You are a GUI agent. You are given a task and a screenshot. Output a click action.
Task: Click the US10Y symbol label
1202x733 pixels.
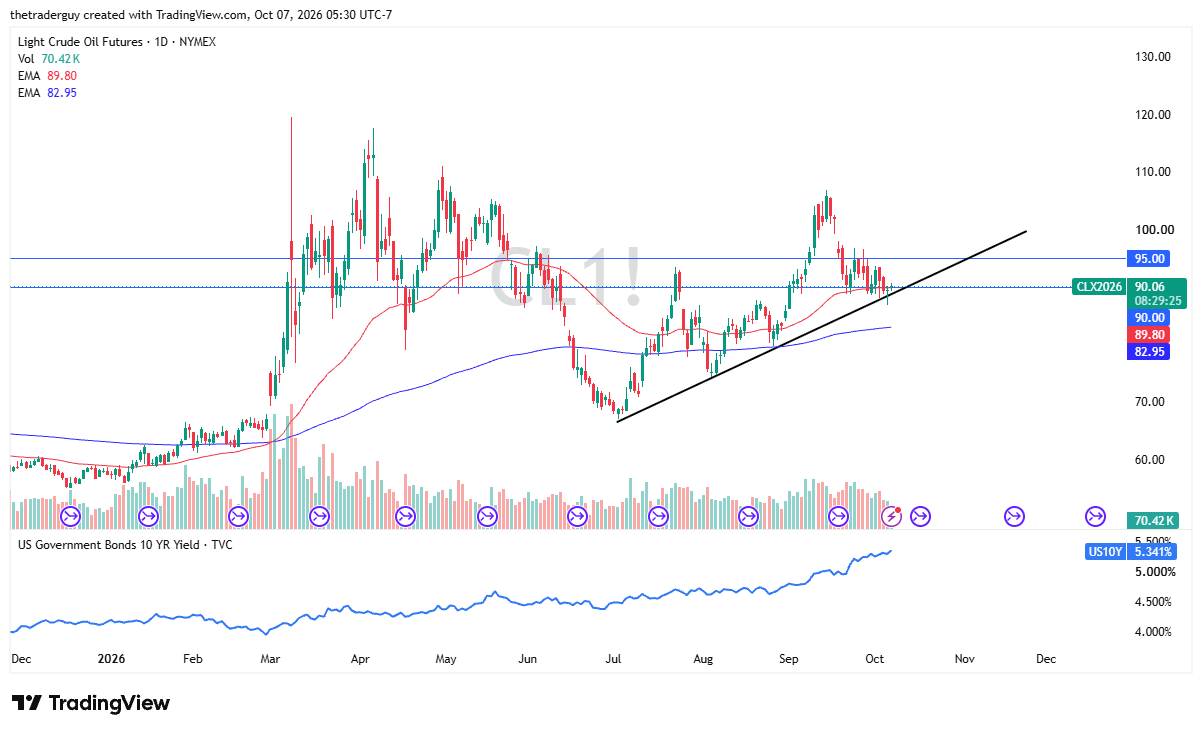1104,551
